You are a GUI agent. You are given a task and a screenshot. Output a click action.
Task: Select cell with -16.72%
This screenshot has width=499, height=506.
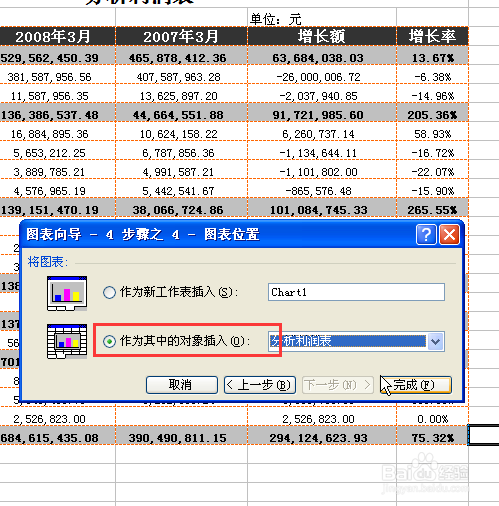(432, 150)
